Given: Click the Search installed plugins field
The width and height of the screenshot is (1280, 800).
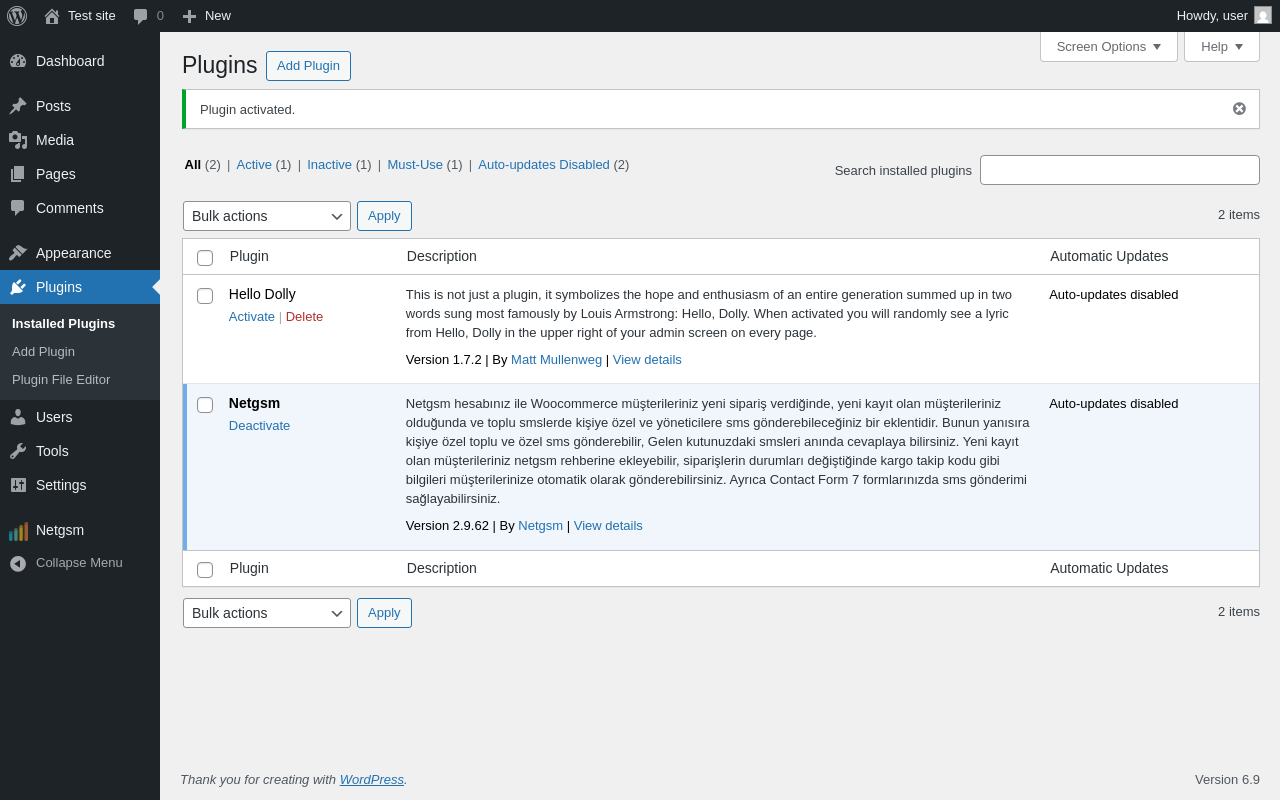Looking at the screenshot, I should click(1120, 170).
